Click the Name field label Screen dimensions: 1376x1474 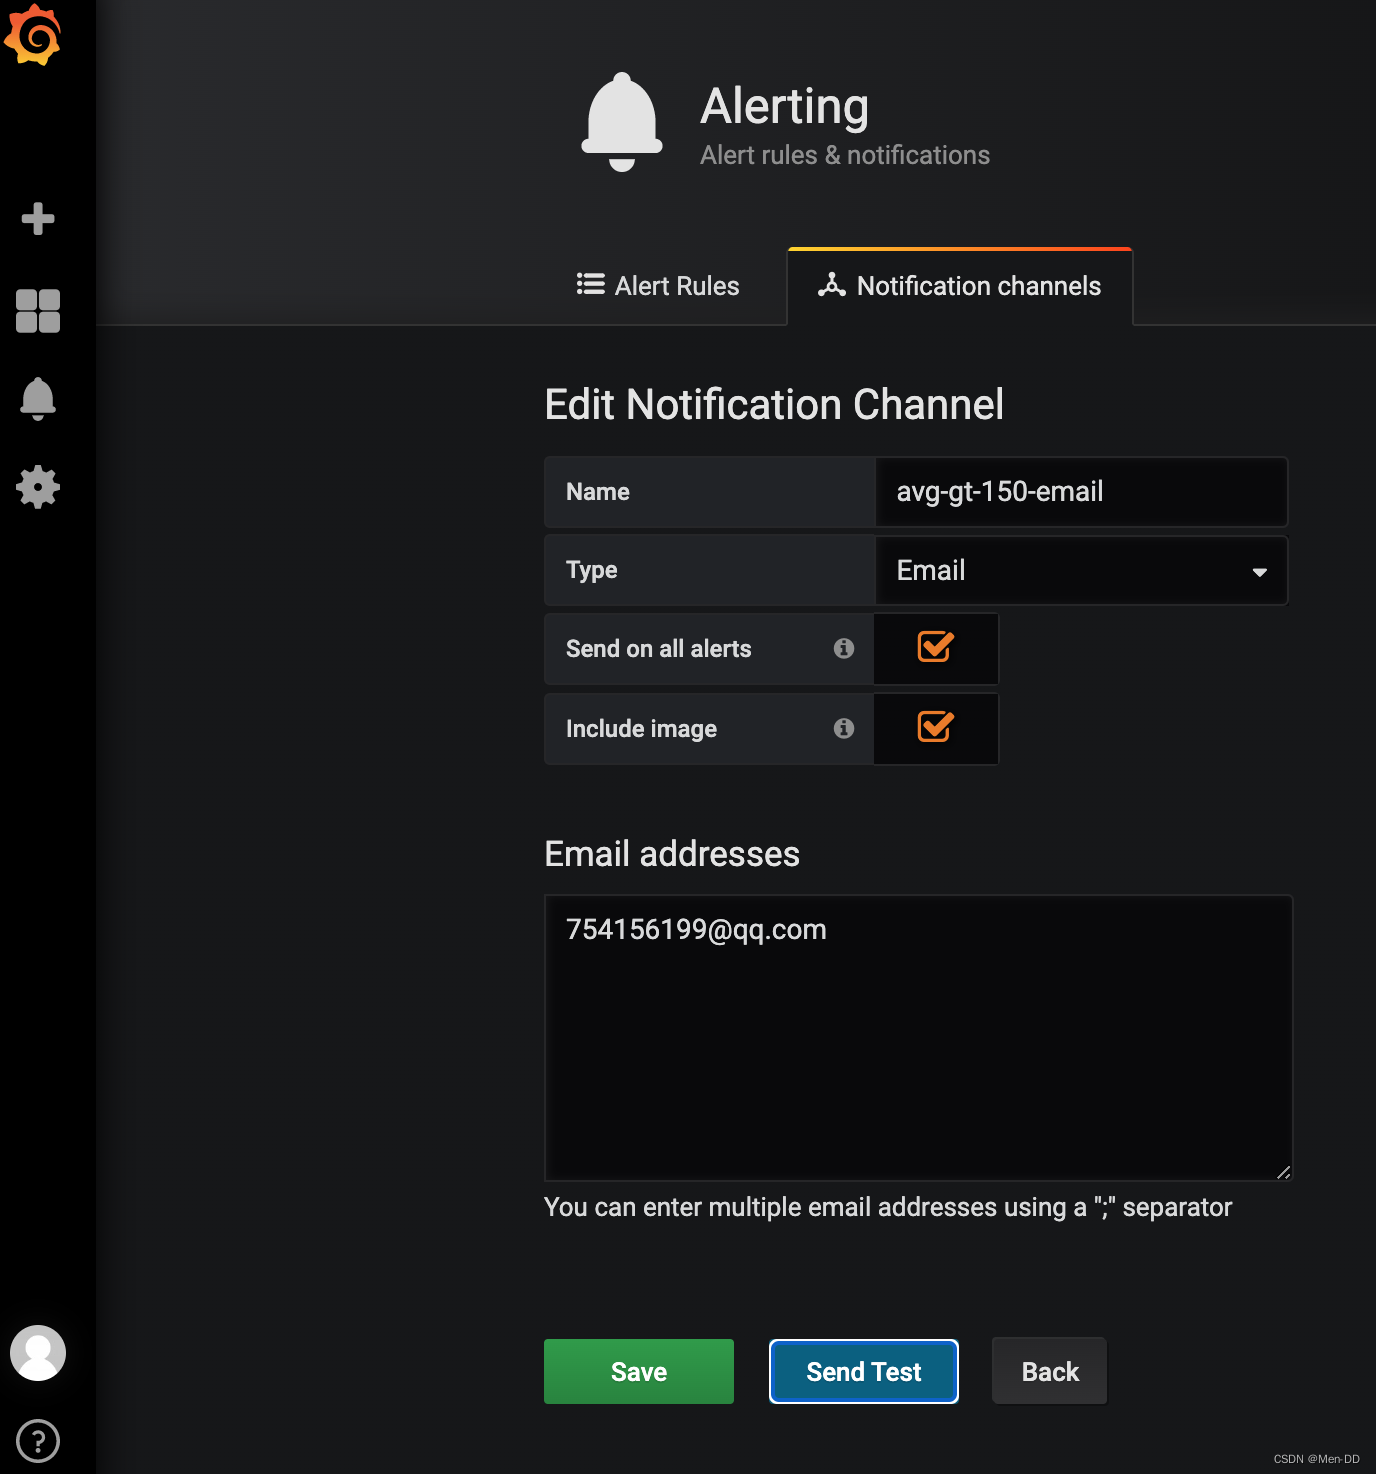click(x=598, y=492)
